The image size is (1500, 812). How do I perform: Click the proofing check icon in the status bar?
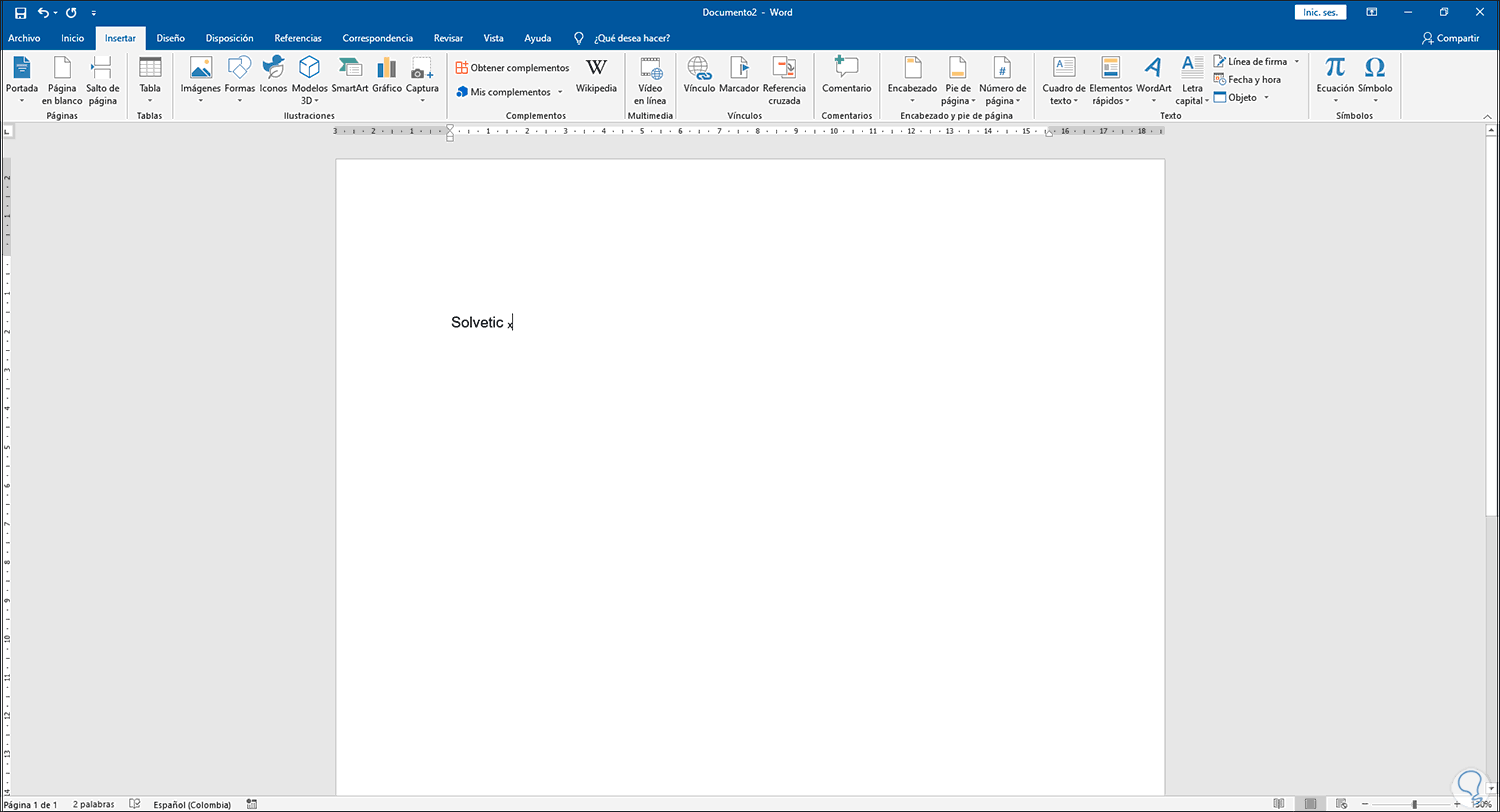(x=135, y=804)
